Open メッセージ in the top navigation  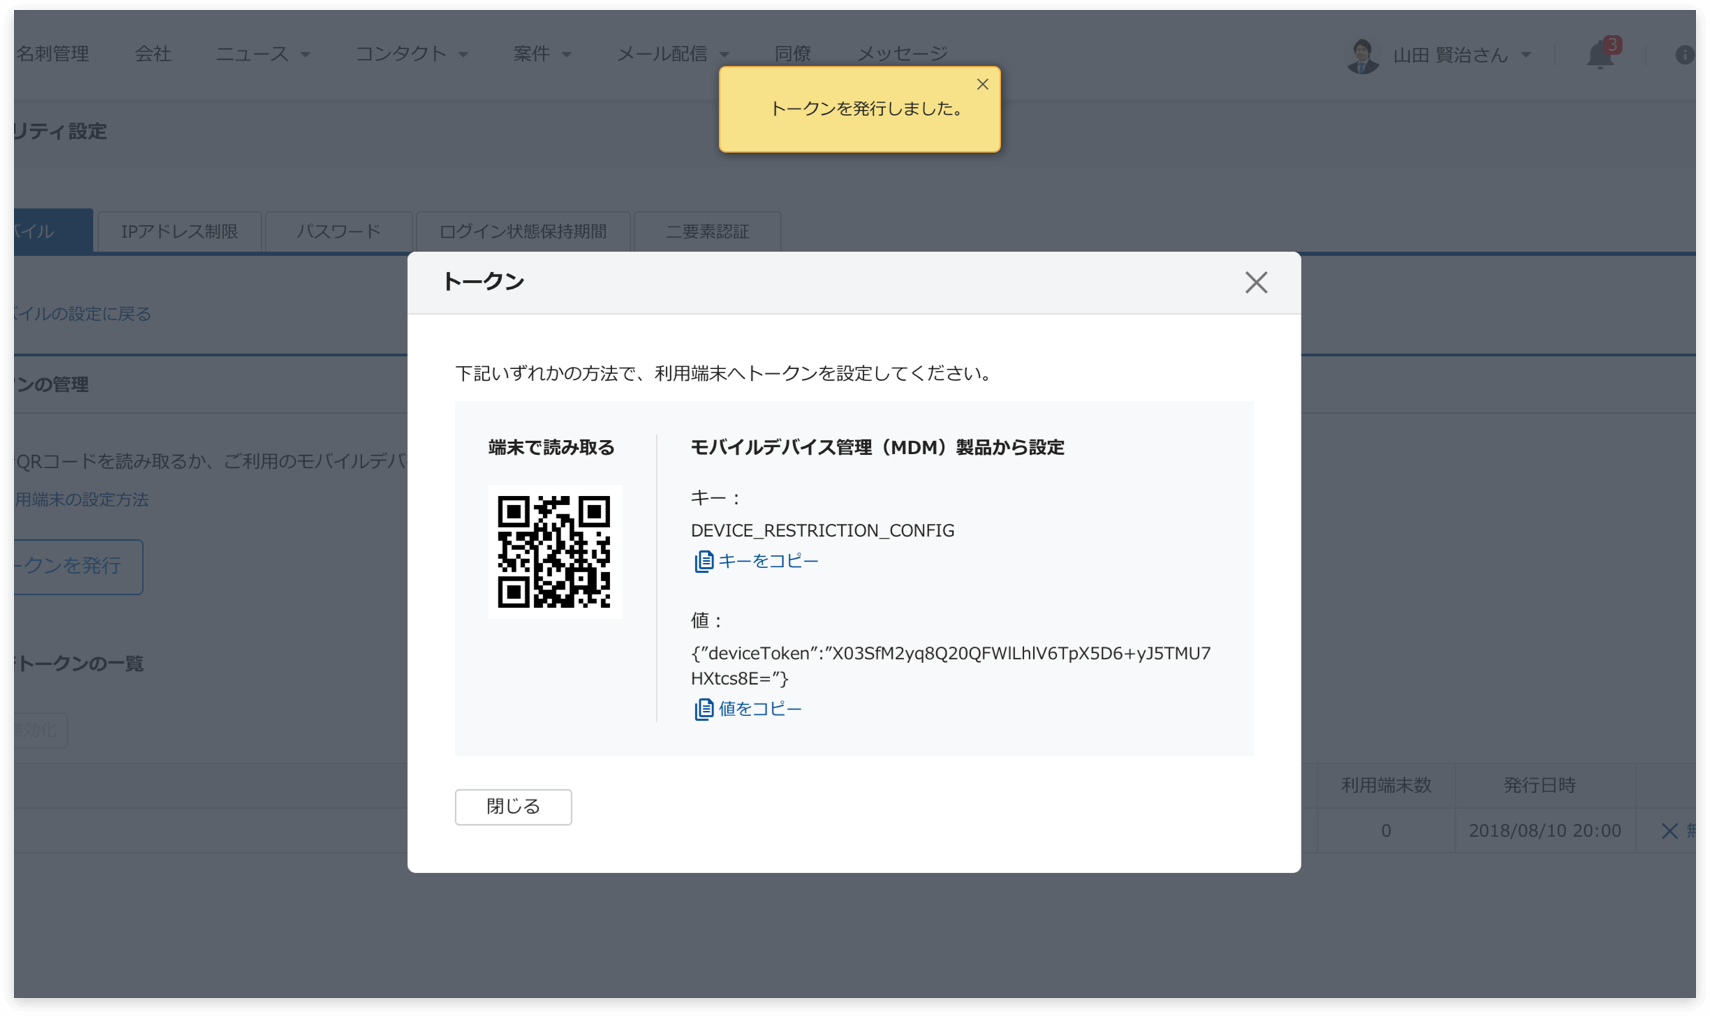[x=902, y=54]
